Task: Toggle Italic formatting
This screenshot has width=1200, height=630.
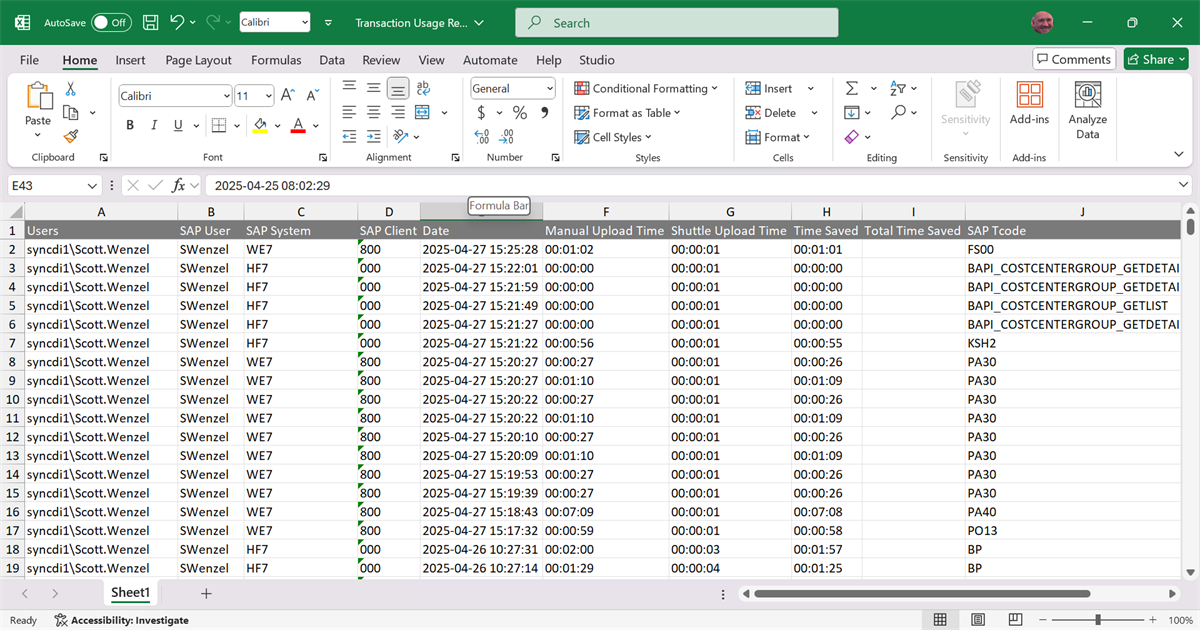Action: [155, 126]
